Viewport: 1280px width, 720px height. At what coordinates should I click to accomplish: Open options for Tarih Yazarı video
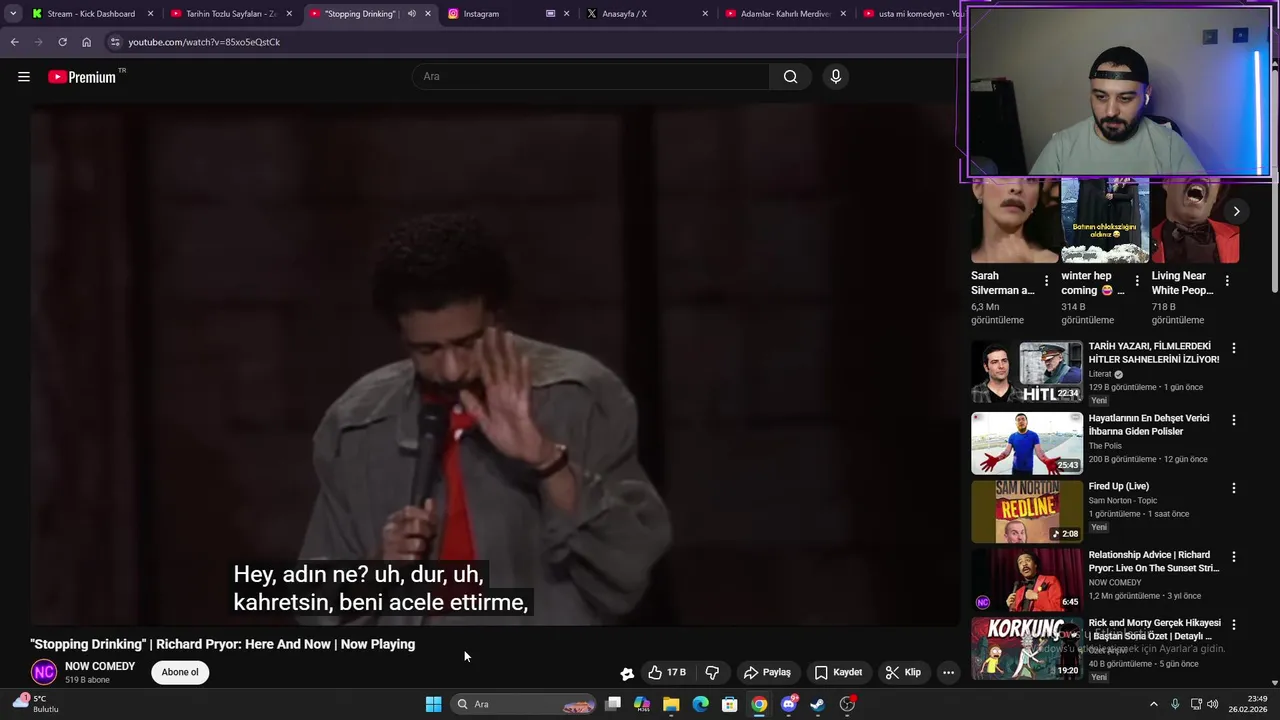click(1233, 348)
